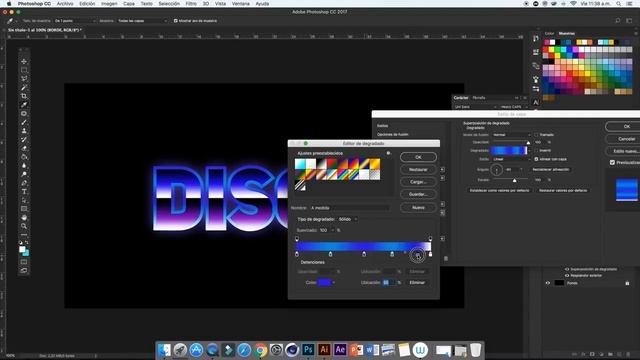640x360 pixels.
Task: Open the sample size dropdown in options bar
Action: point(76,21)
